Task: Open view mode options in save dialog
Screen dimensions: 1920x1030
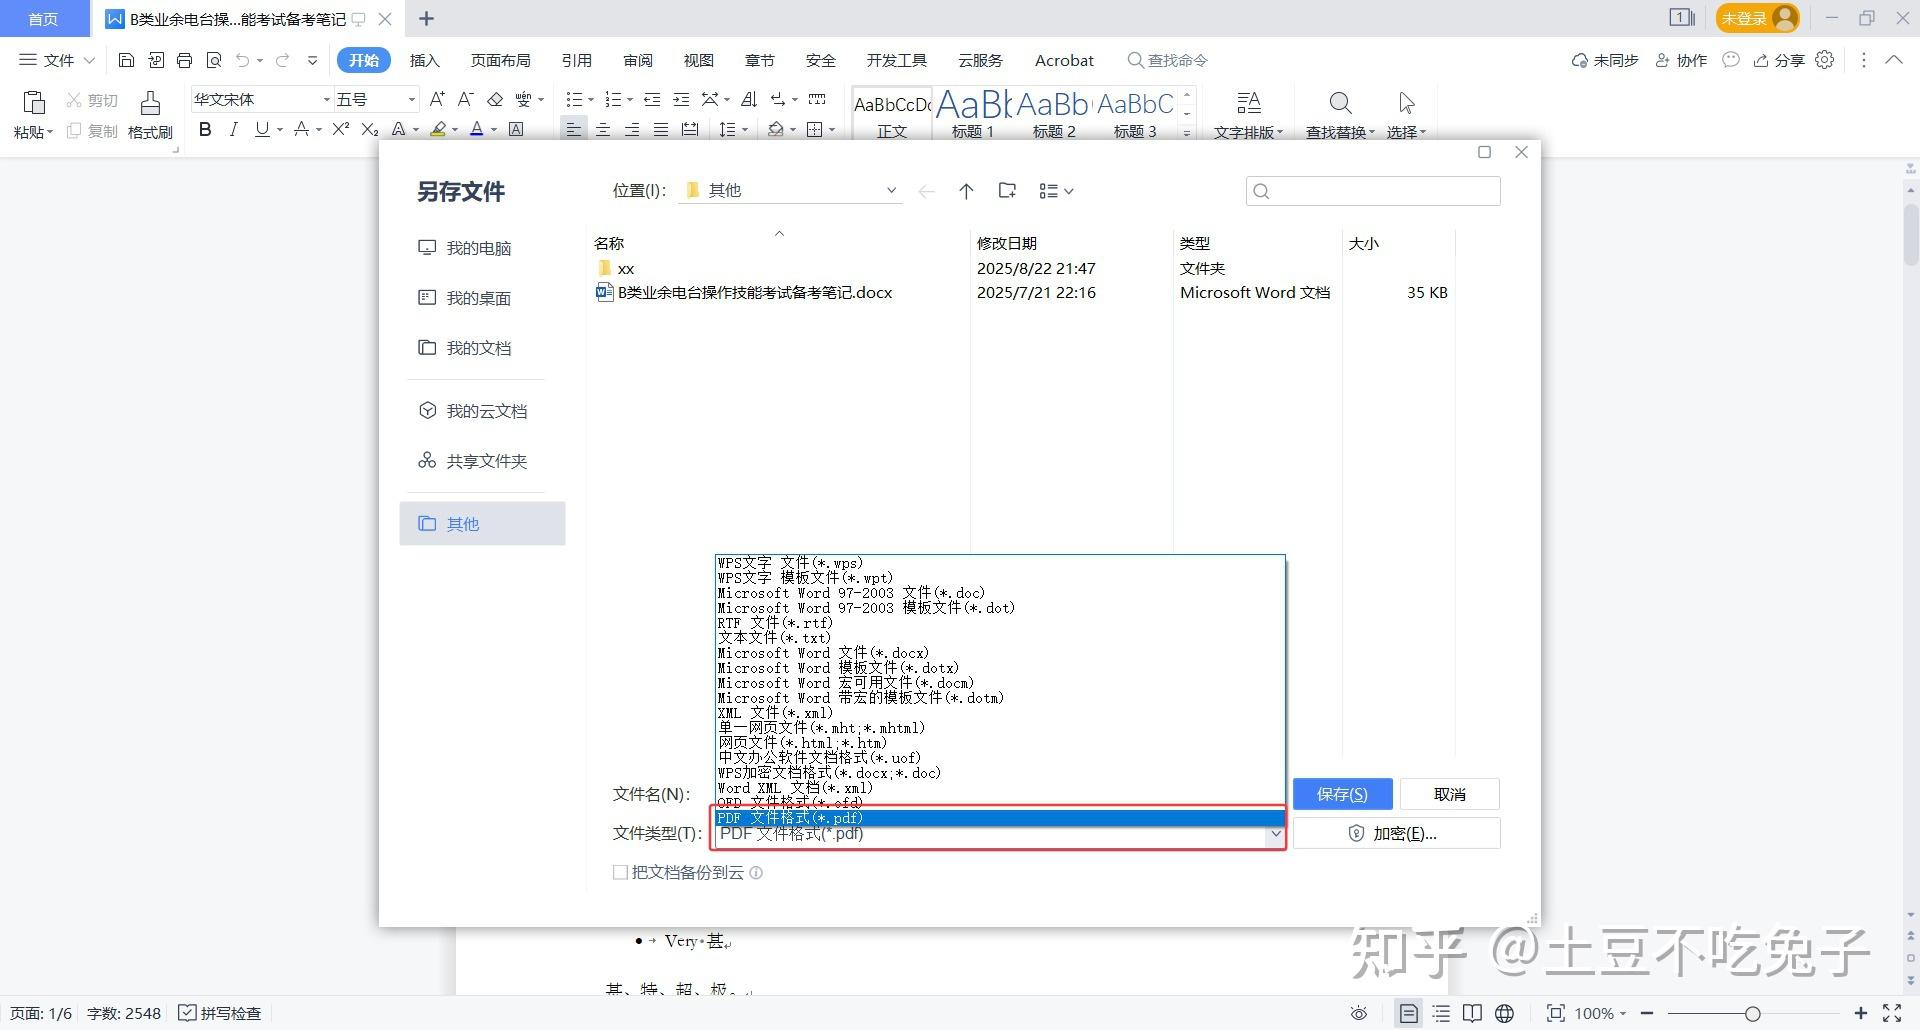Action: [x=1056, y=191]
